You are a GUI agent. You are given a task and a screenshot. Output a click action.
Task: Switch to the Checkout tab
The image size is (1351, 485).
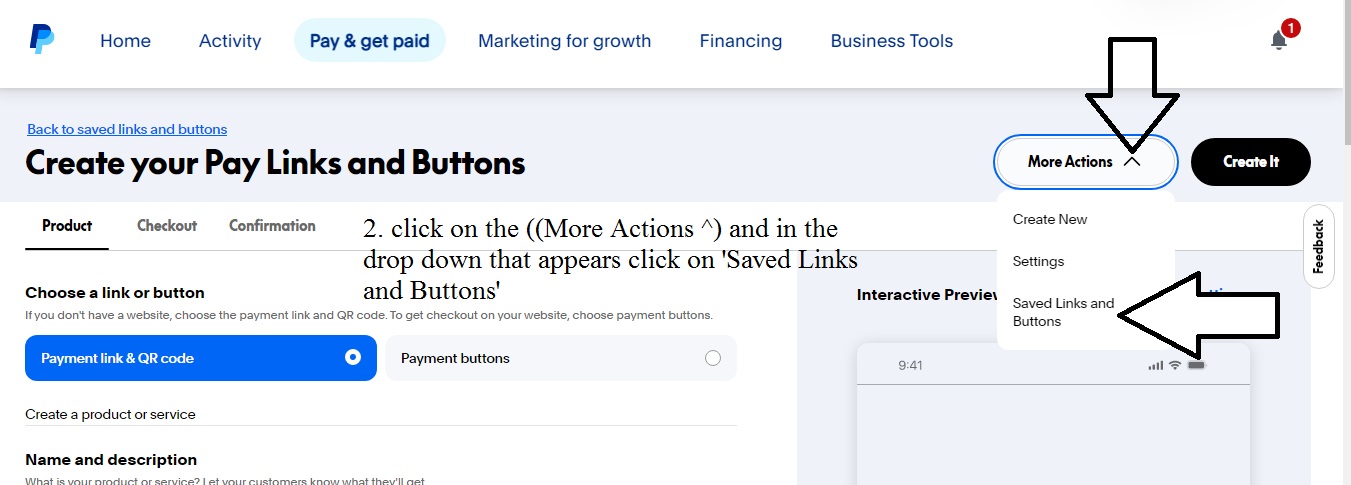tap(167, 226)
